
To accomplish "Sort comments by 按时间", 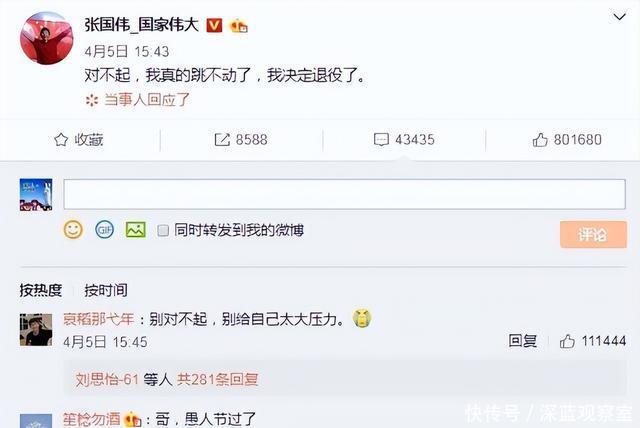I will click(x=106, y=290).
